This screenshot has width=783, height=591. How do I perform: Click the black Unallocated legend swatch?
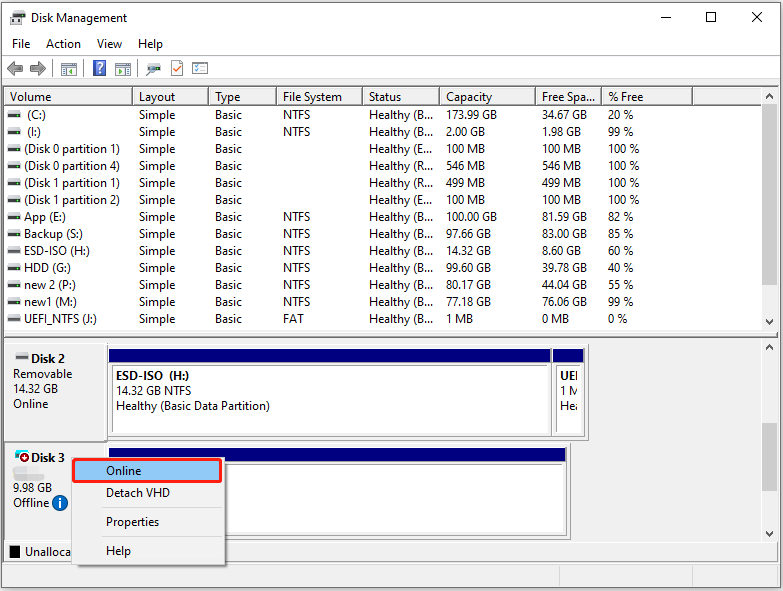tap(15, 552)
